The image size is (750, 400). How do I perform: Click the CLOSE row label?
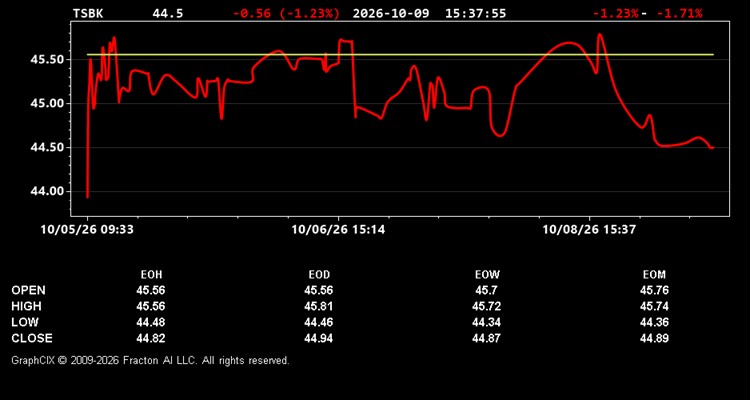click(x=32, y=338)
